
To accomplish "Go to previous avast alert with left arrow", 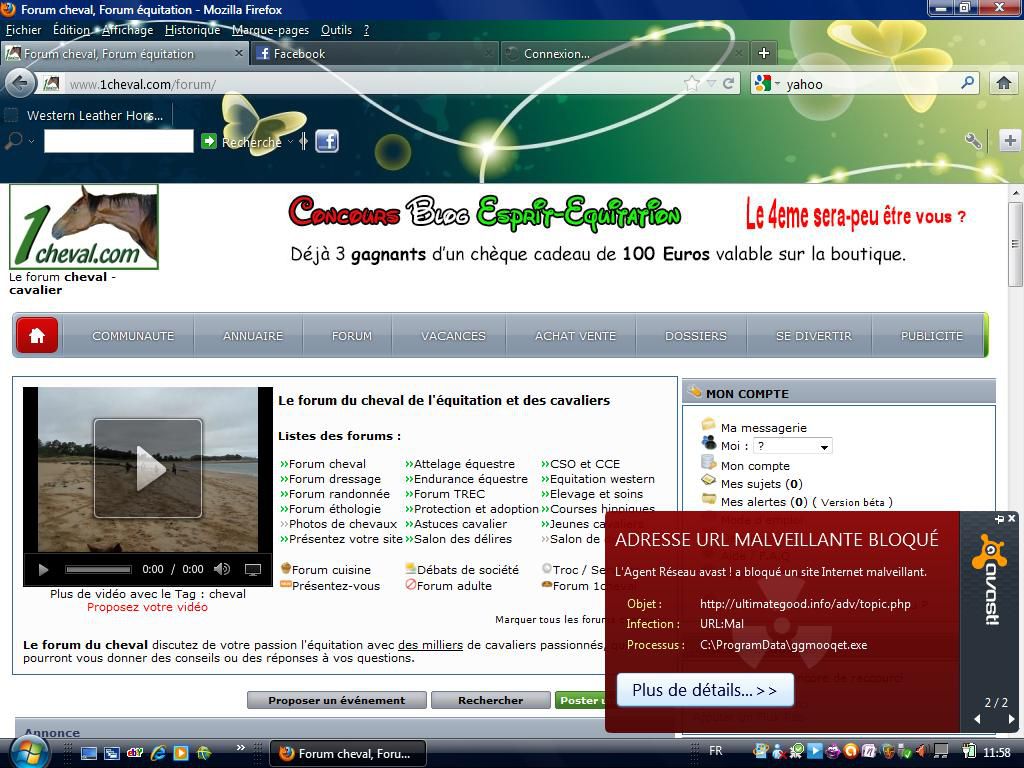I will tap(977, 720).
